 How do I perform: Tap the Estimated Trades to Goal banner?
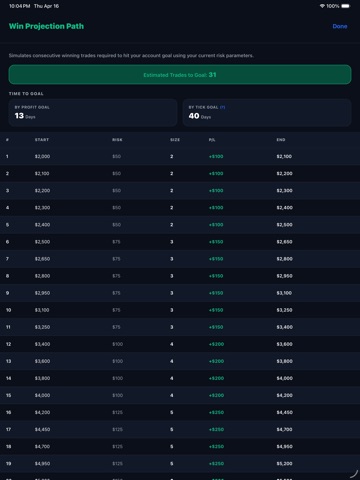click(x=180, y=75)
